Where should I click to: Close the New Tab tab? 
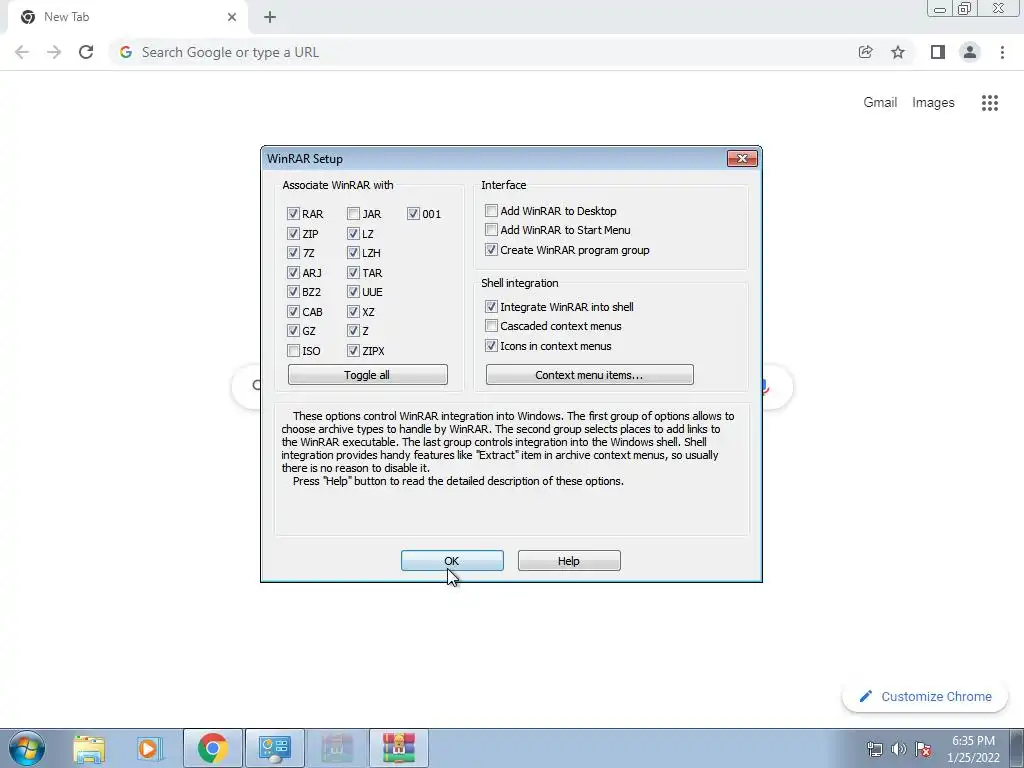[x=232, y=17]
